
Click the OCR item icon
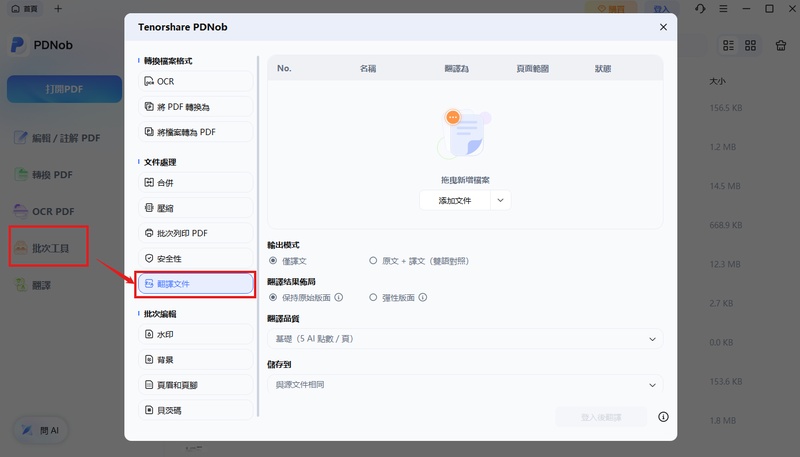[149, 81]
